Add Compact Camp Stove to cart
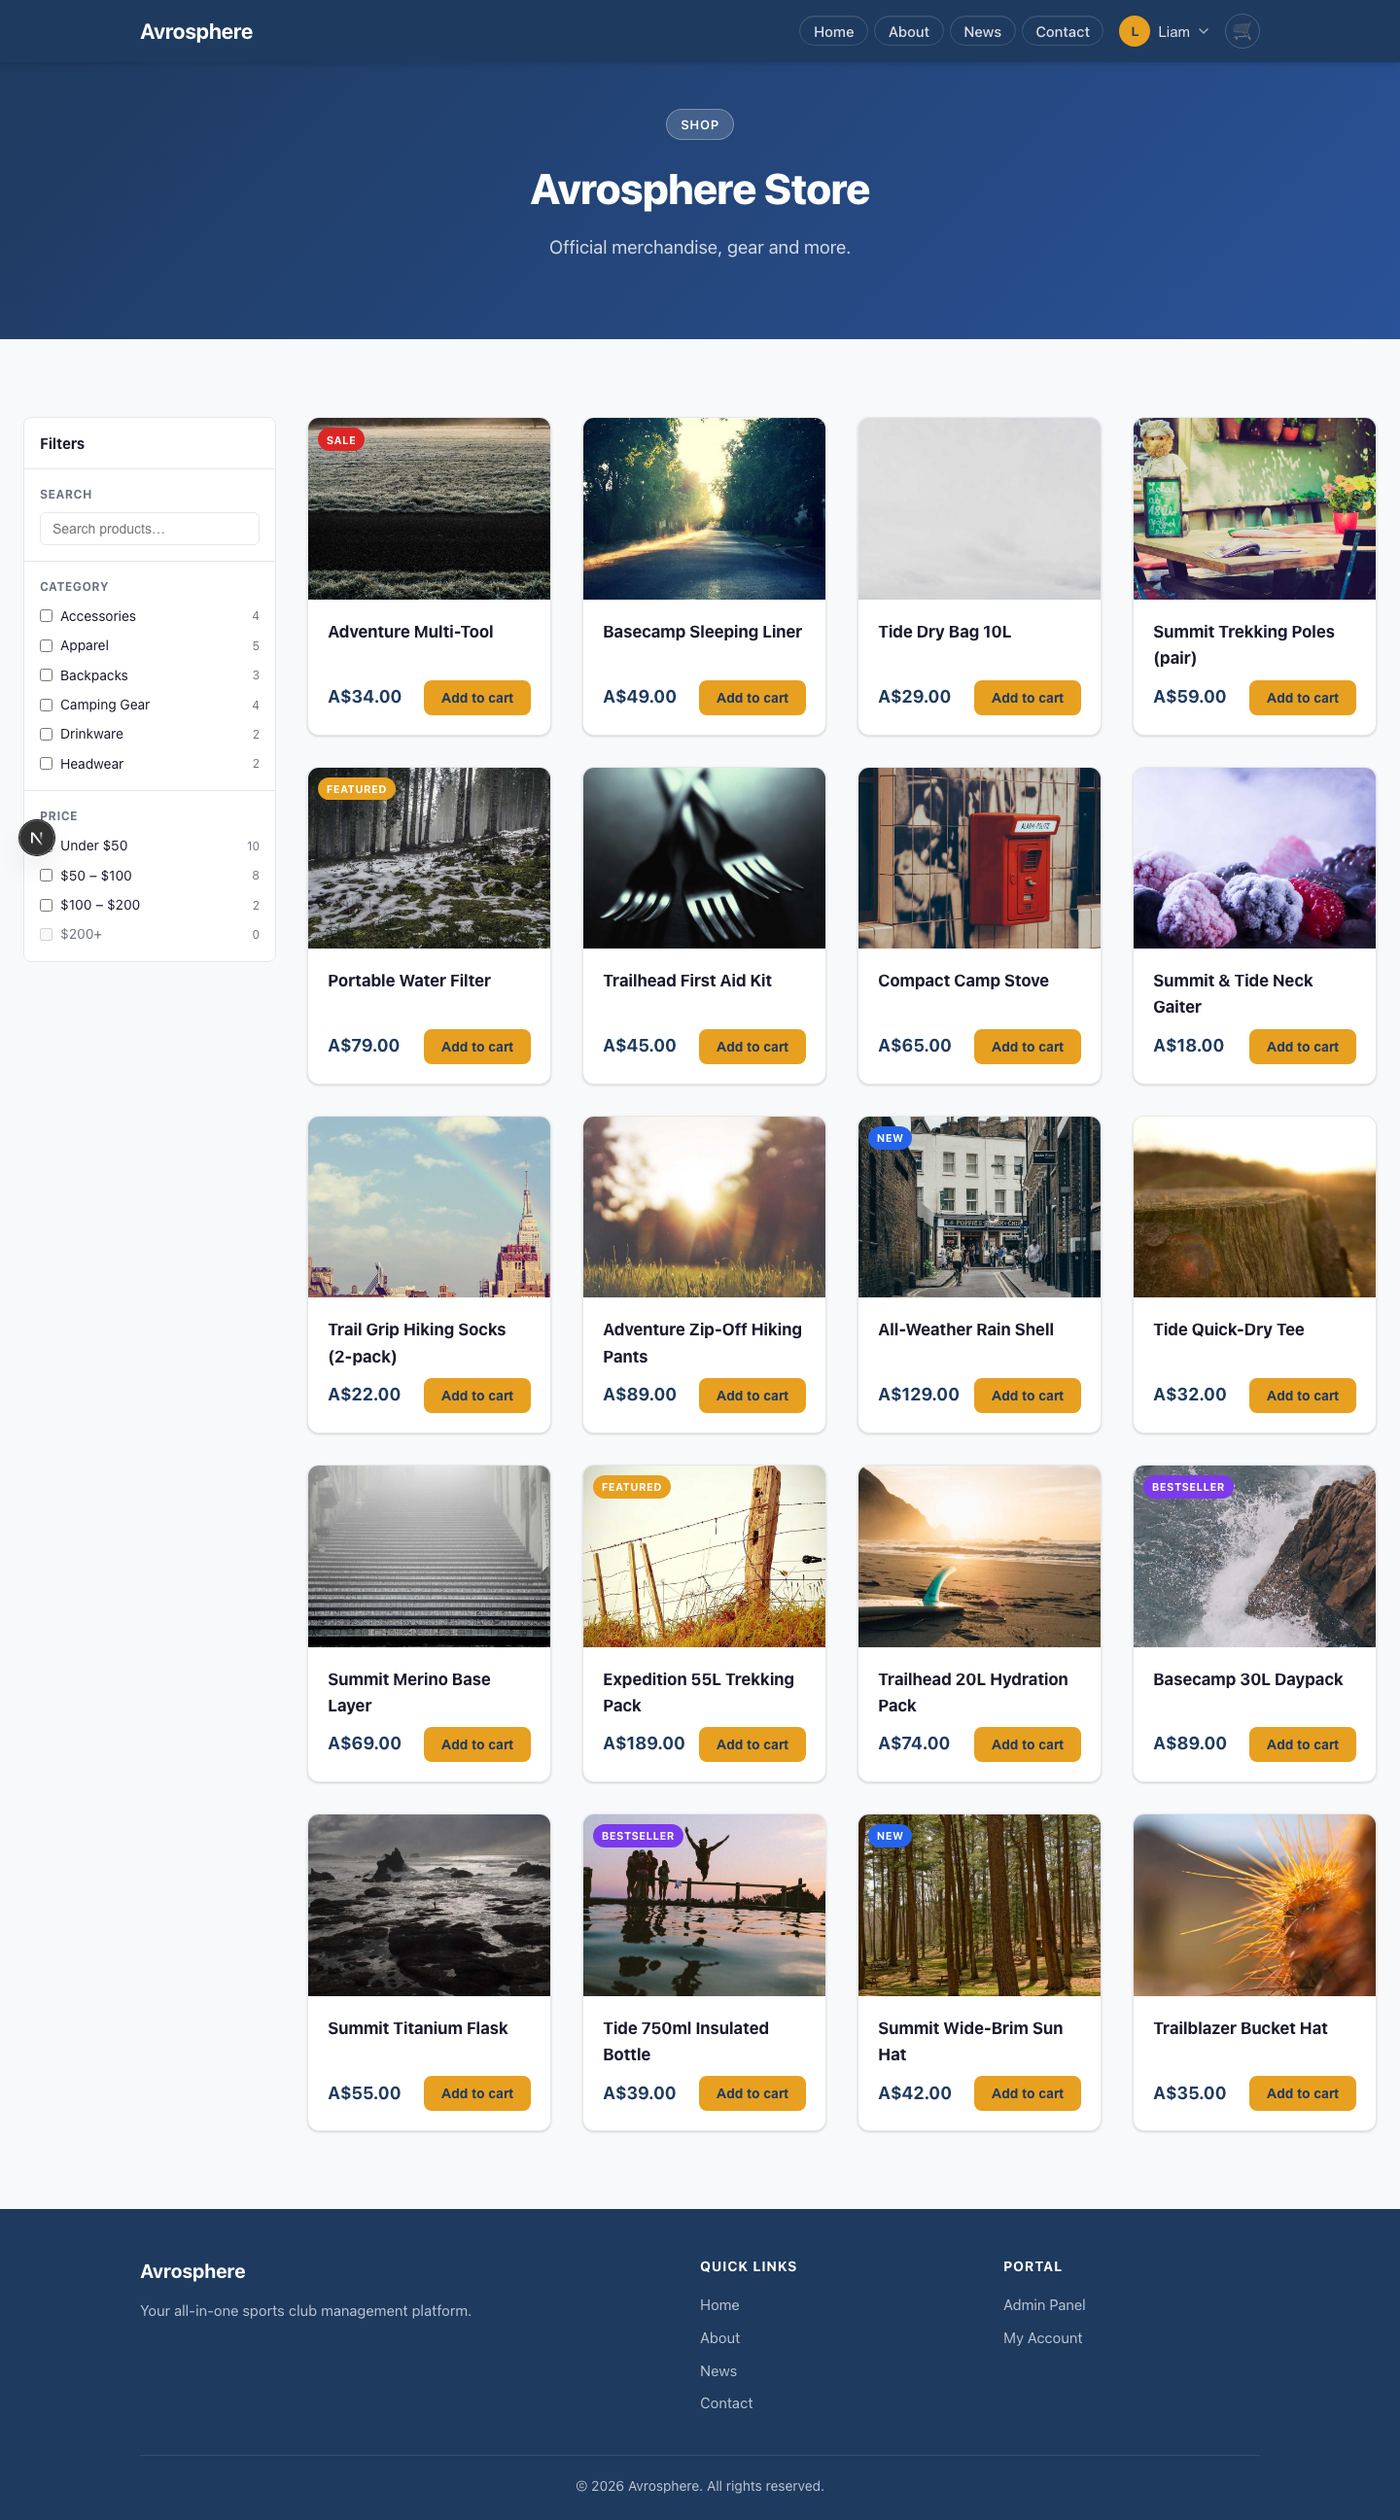Image resolution: width=1400 pixels, height=2520 pixels. pyautogui.click(x=1027, y=1047)
